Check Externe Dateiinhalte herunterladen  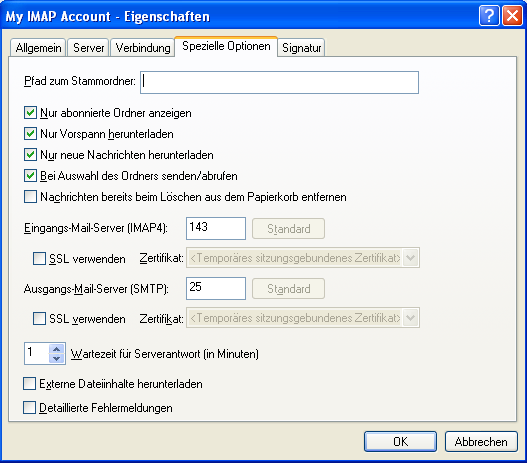pyautogui.click(x=30, y=384)
